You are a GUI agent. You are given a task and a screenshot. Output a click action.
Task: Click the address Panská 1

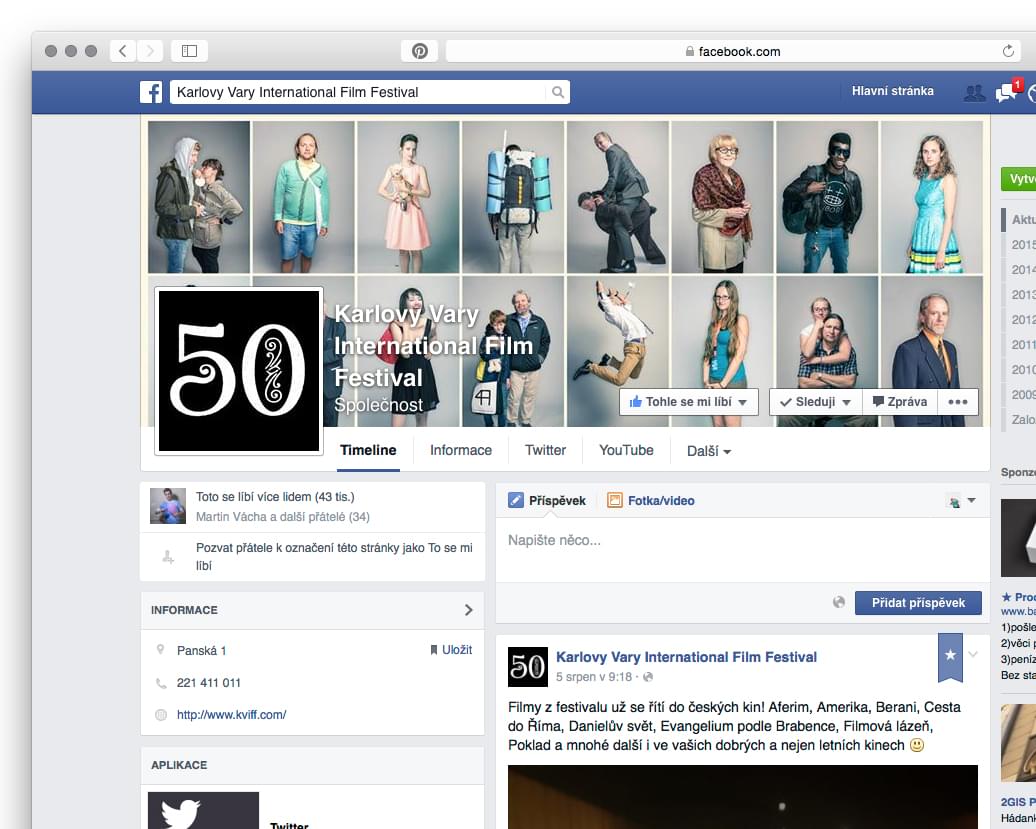pos(202,651)
